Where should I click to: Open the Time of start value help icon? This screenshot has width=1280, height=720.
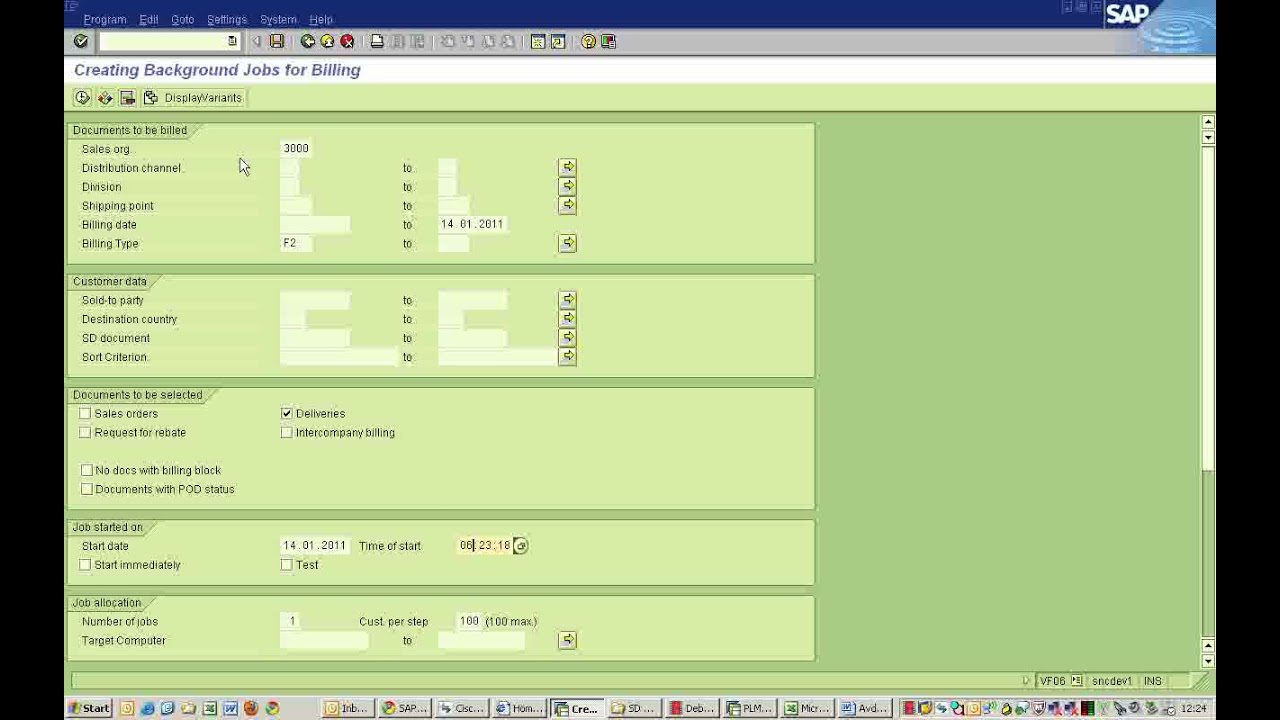coord(521,546)
